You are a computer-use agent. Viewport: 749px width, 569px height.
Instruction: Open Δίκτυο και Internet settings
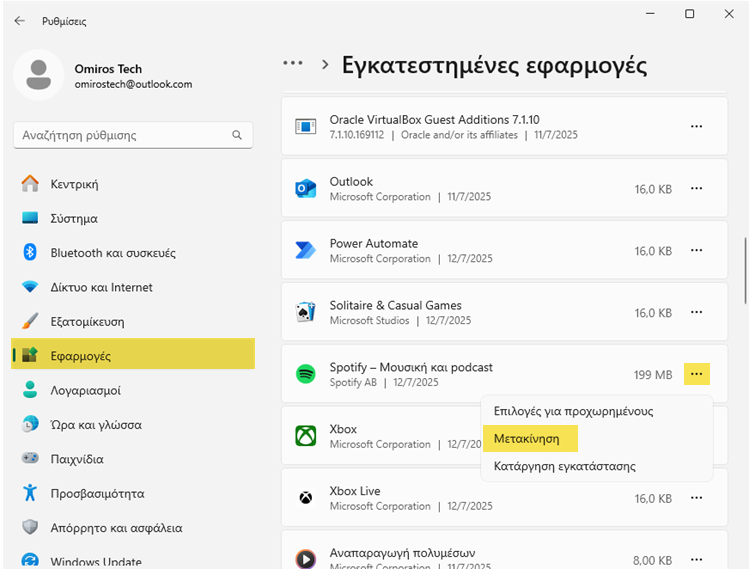coord(133,287)
